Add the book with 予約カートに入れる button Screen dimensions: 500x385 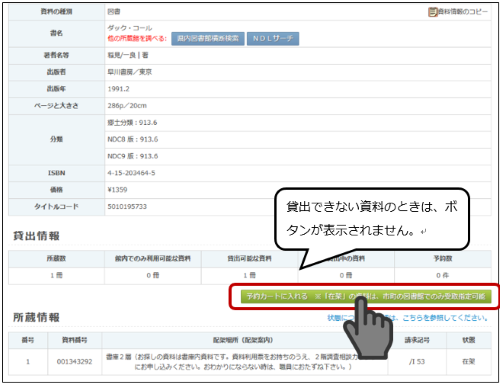pos(366,296)
